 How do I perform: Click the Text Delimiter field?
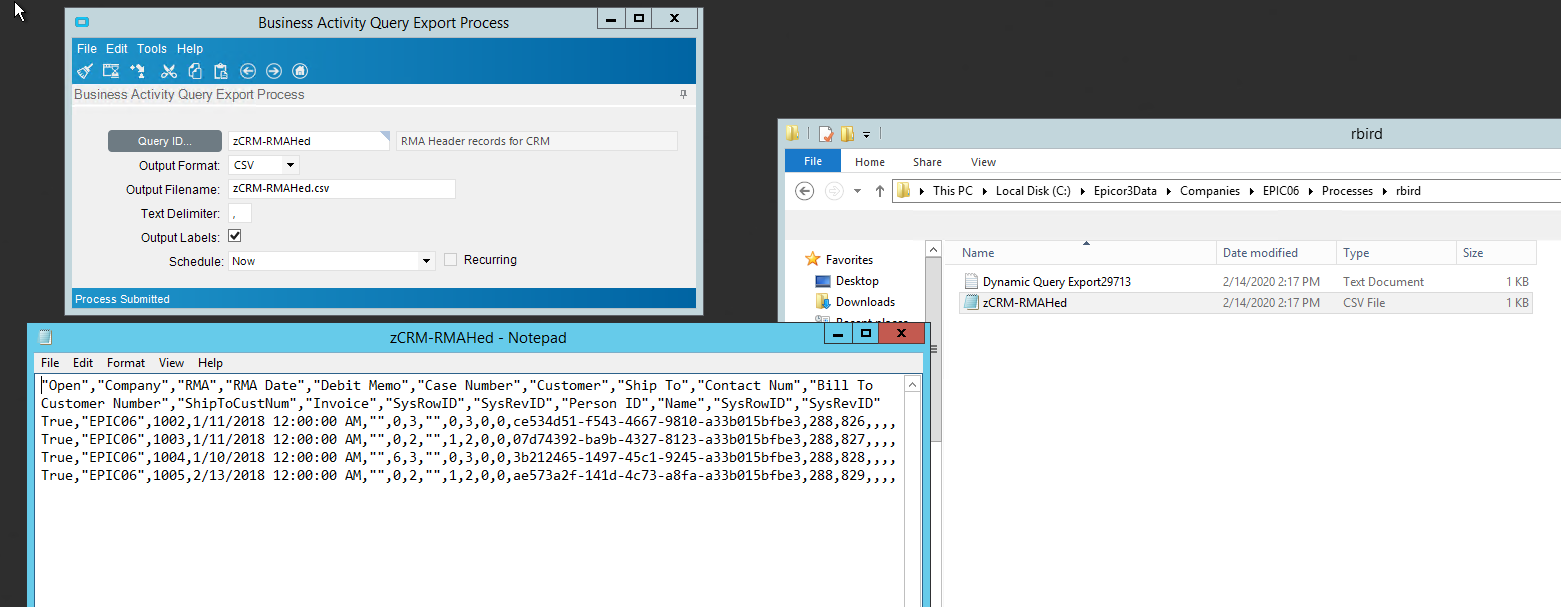tap(240, 213)
